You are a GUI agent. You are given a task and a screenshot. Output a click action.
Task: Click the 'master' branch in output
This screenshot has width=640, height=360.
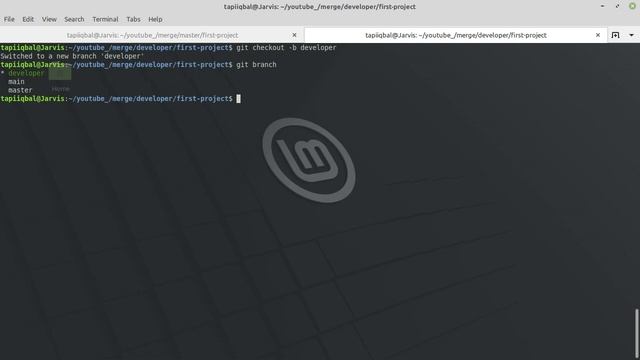(x=20, y=90)
